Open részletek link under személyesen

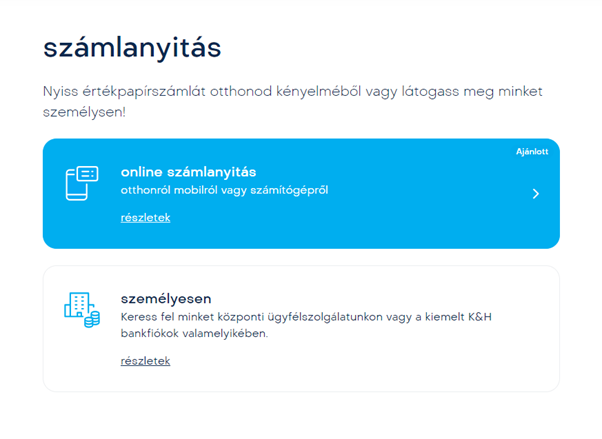point(145,361)
